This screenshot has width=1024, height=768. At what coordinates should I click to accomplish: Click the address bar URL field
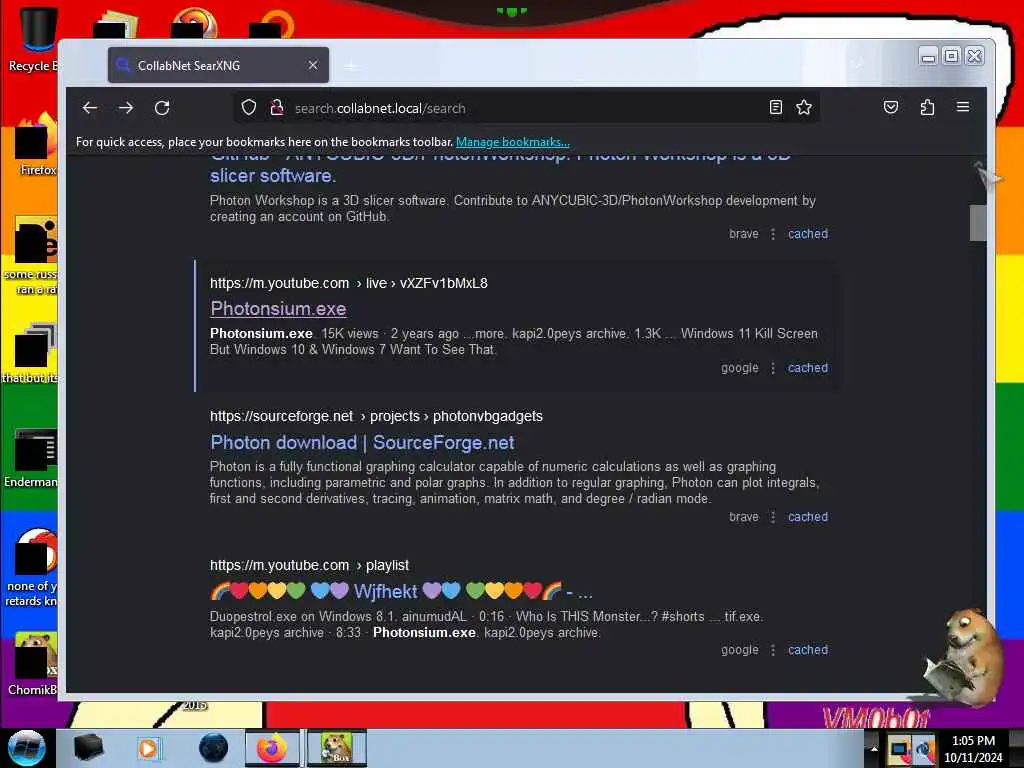(526, 108)
